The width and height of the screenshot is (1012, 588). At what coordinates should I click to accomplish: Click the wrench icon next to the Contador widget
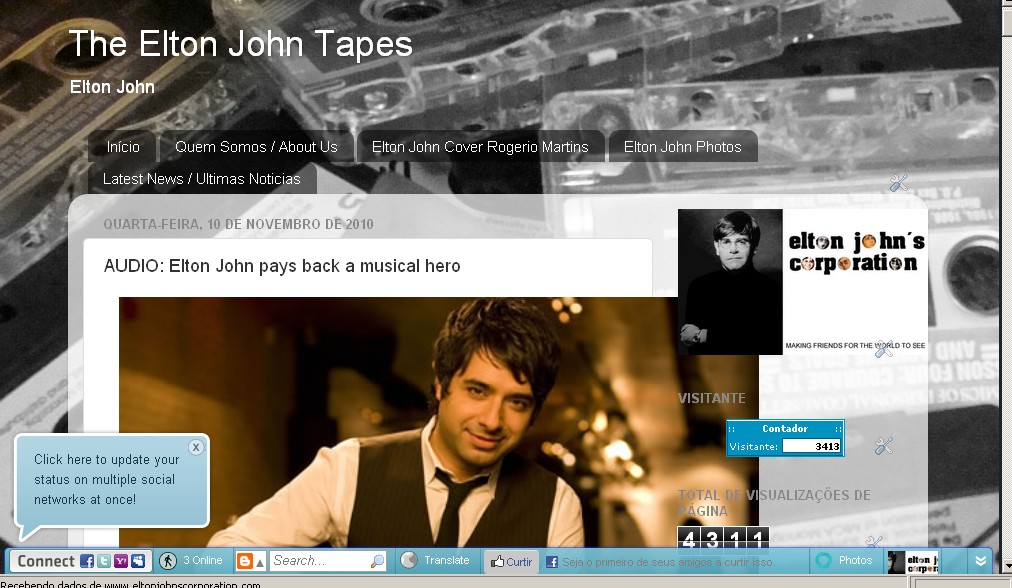click(x=884, y=445)
